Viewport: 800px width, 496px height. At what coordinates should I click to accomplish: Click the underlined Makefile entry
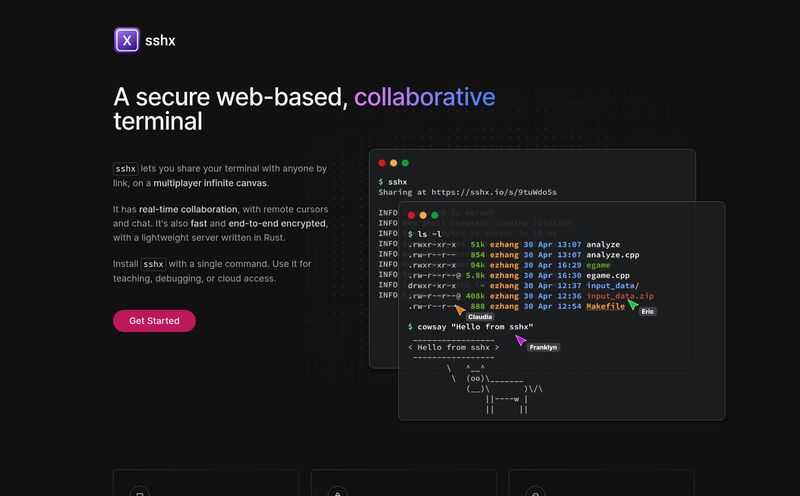point(606,306)
